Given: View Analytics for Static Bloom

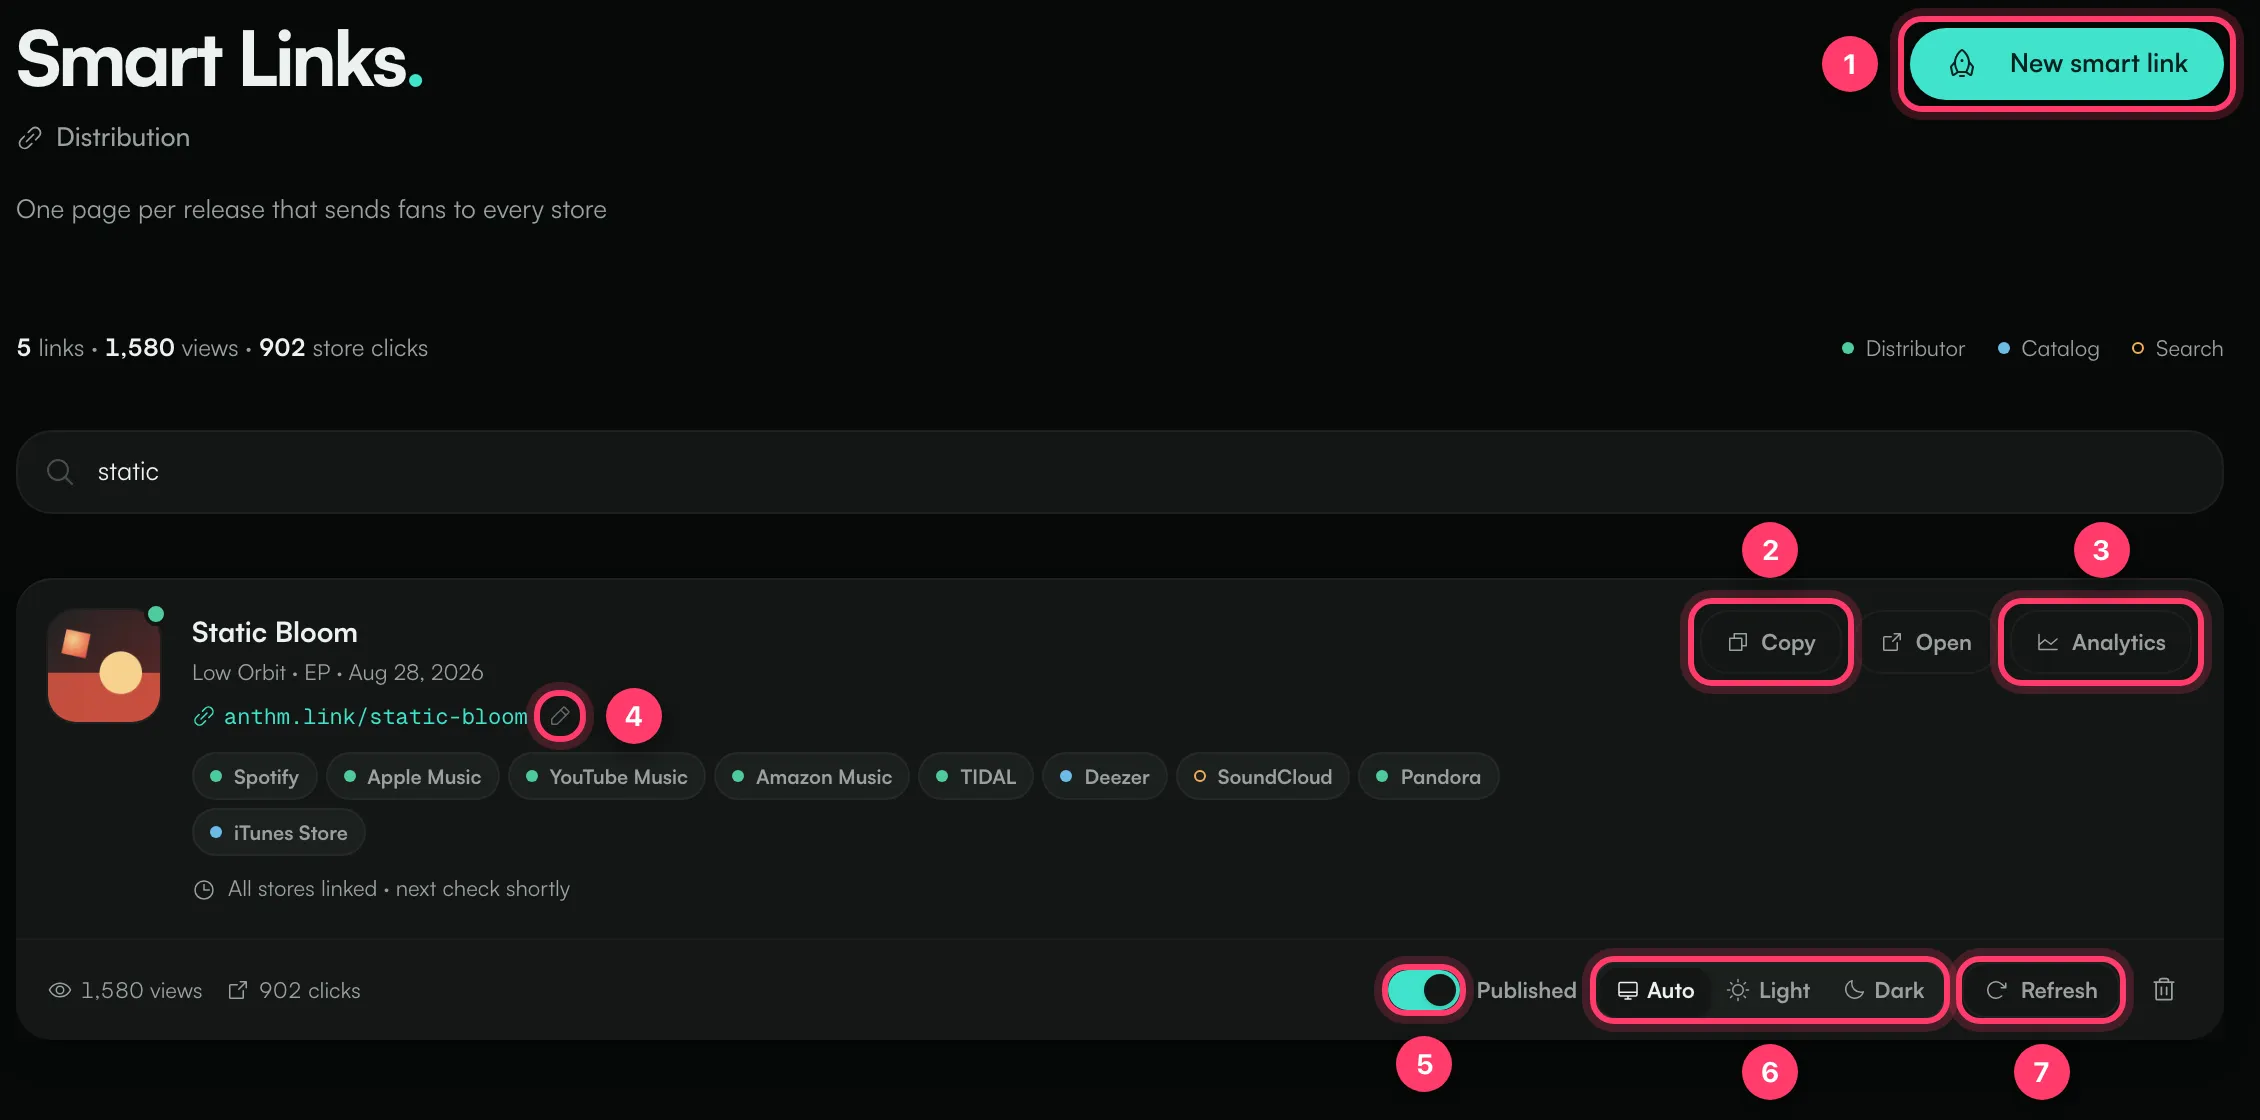Looking at the screenshot, I should 2100,642.
